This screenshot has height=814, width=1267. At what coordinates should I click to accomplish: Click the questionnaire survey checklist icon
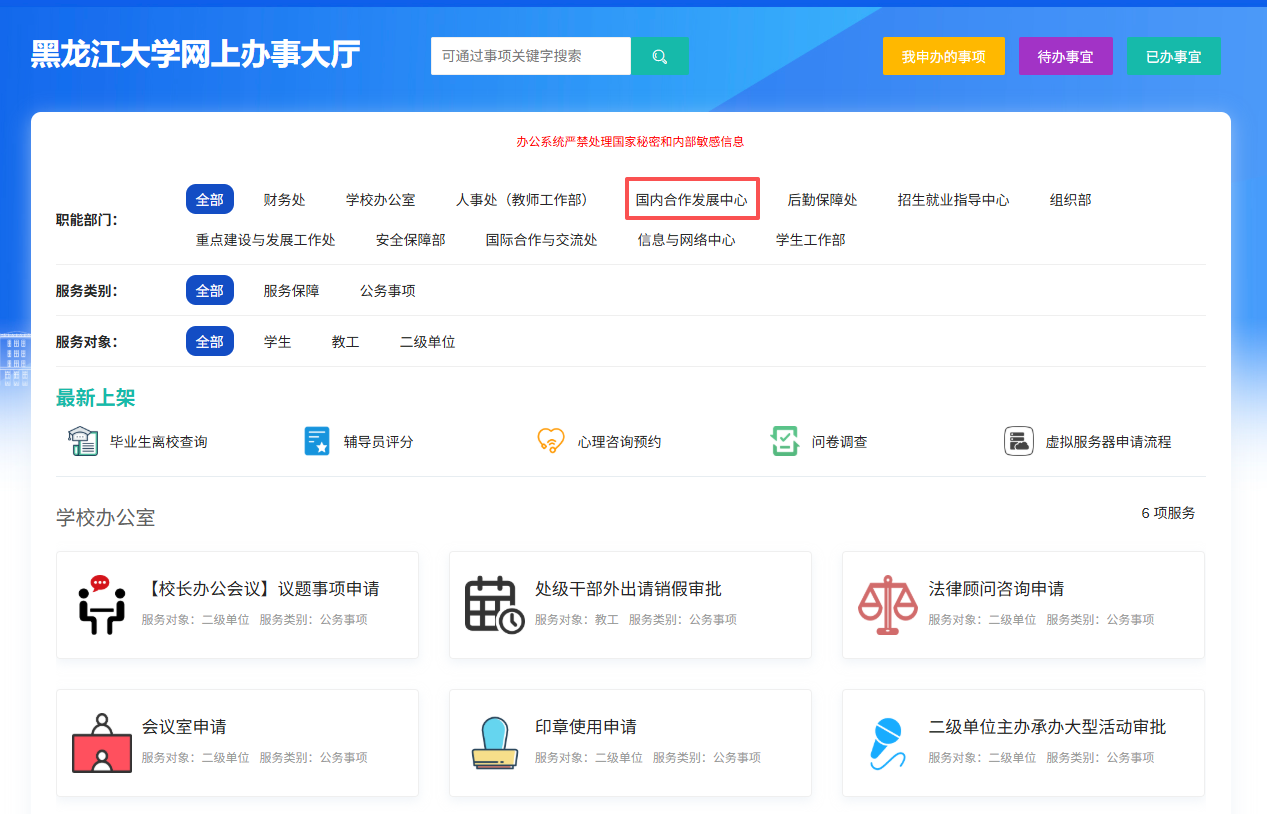[x=785, y=441]
